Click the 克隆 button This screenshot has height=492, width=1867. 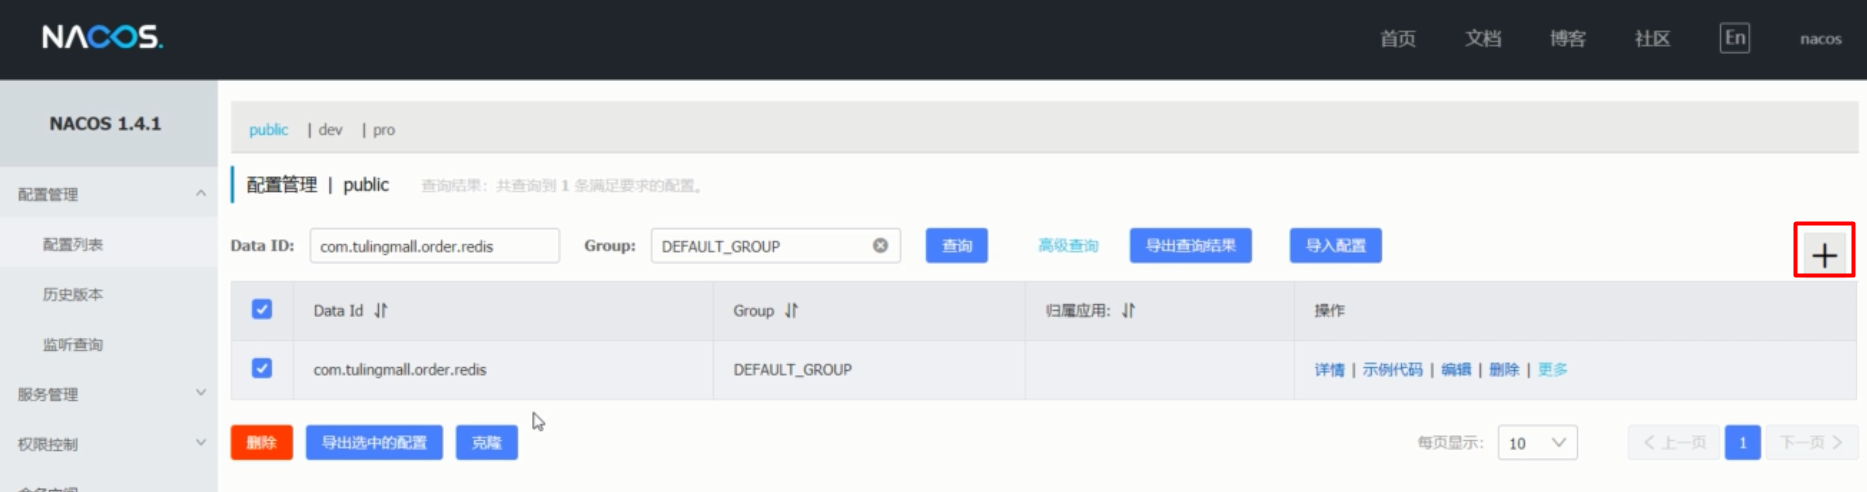(x=487, y=442)
